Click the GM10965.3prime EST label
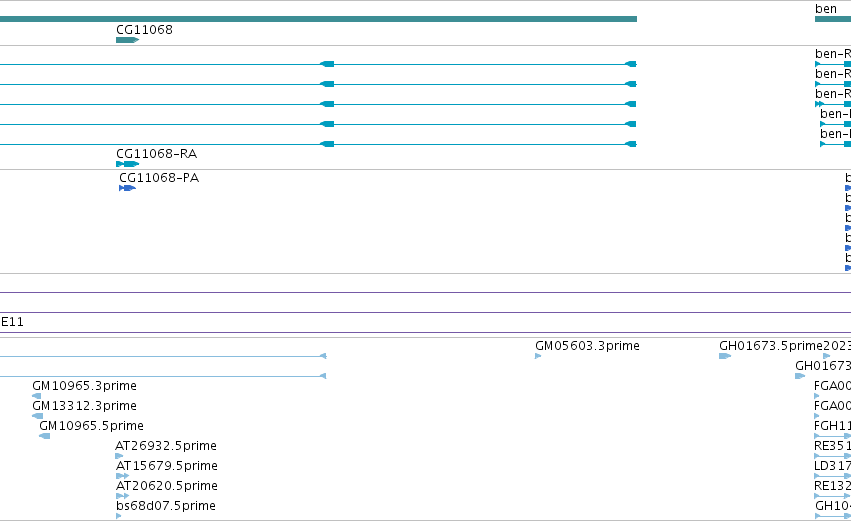The image size is (851, 521). pos(84,386)
